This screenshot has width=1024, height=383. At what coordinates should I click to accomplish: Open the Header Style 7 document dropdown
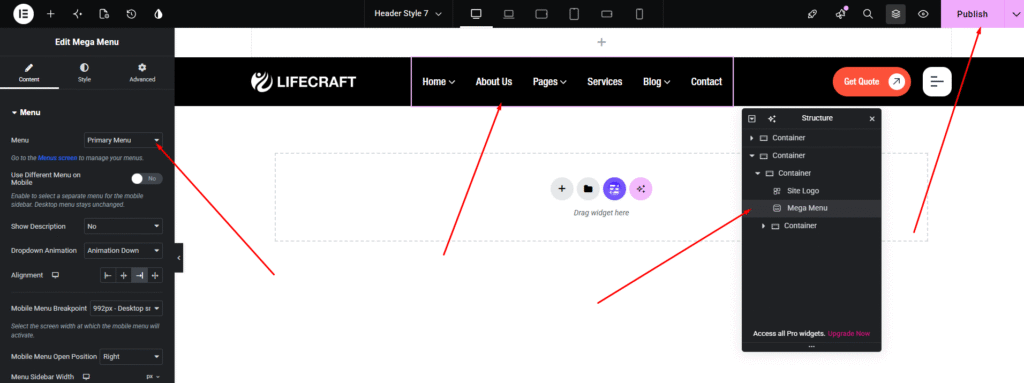tap(408, 14)
